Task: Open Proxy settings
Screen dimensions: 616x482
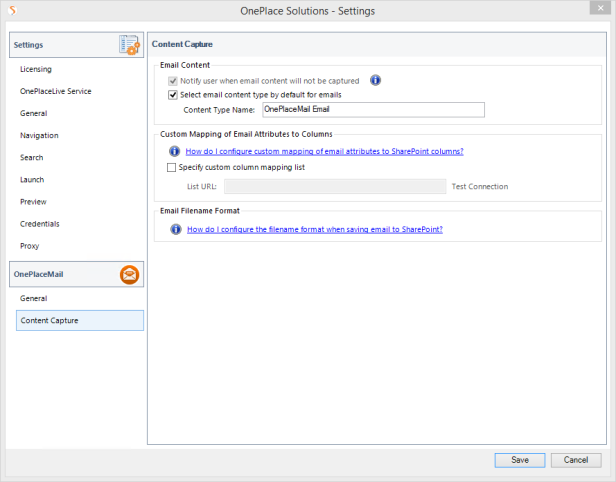Action: [x=30, y=245]
